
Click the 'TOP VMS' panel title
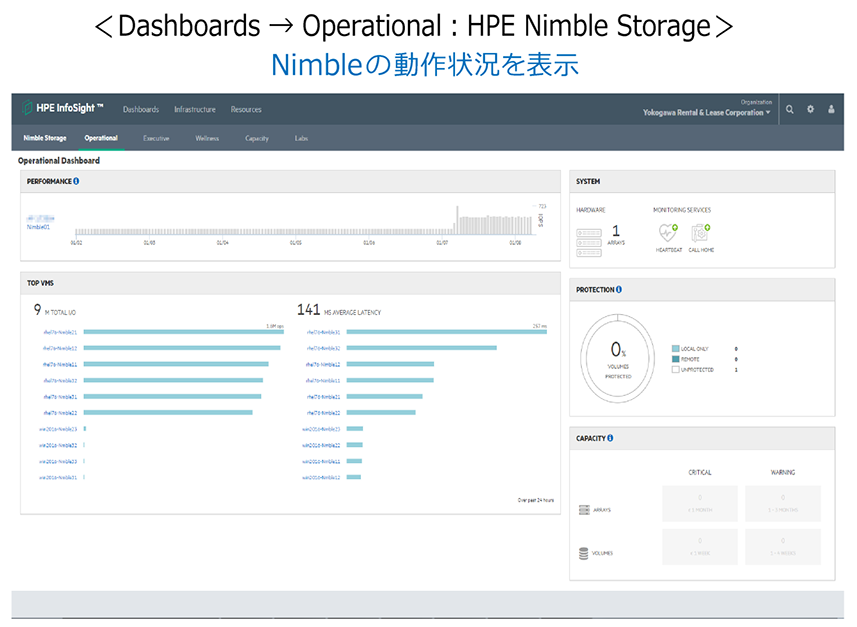coord(40,283)
